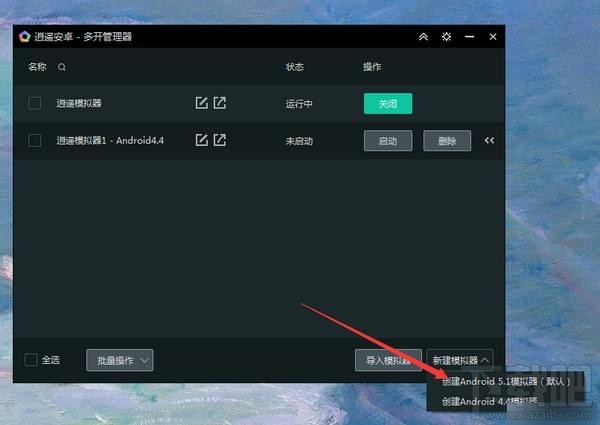Collapse the 新建模拟器 dropdown button
Image resolution: width=600 pixels, height=425 pixels.
[x=460, y=360]
